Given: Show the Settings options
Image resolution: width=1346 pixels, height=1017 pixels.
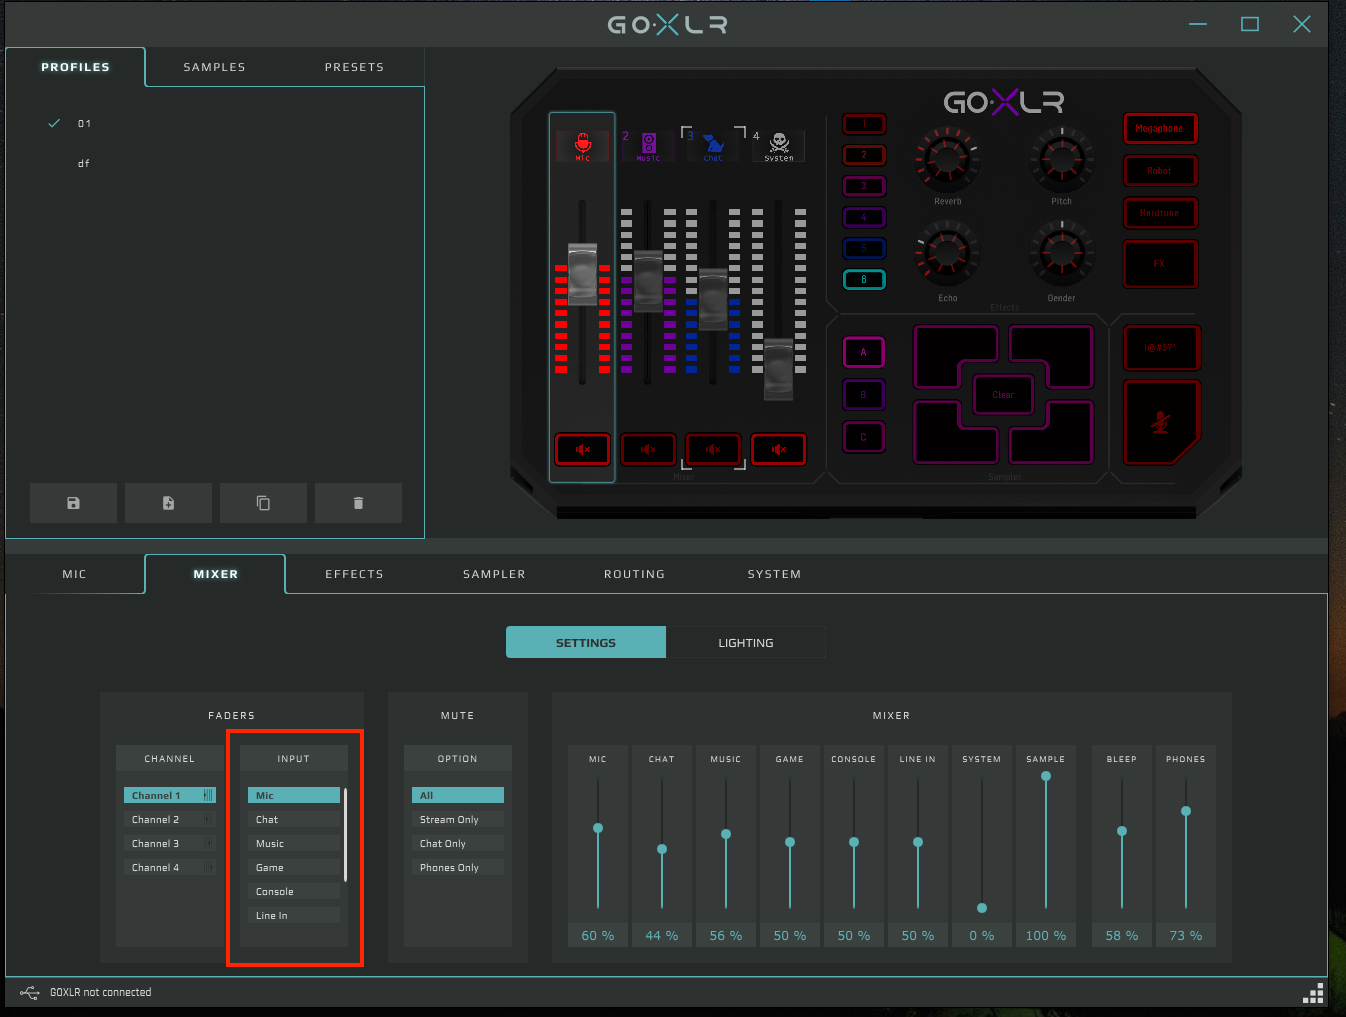Looking at the screenshot, I should click(x=586, y=642).
